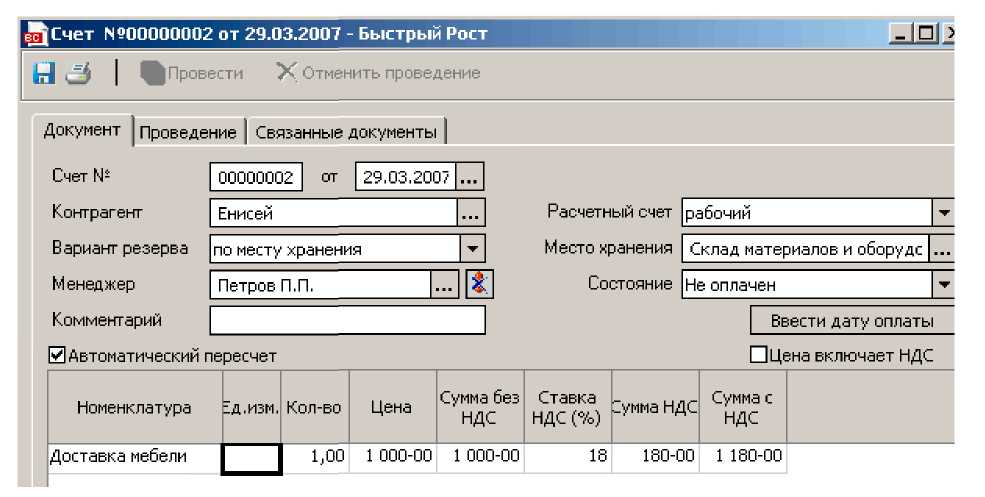Click the Сумма без НДС column header
Screen dimensions: 985x497
480,407
